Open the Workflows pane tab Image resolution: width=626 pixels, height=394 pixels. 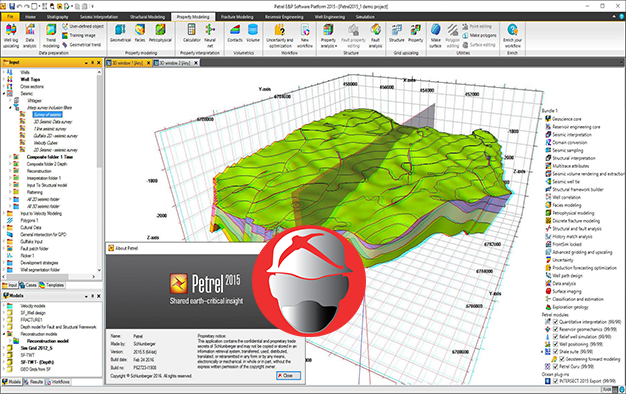tap(58, 382)
